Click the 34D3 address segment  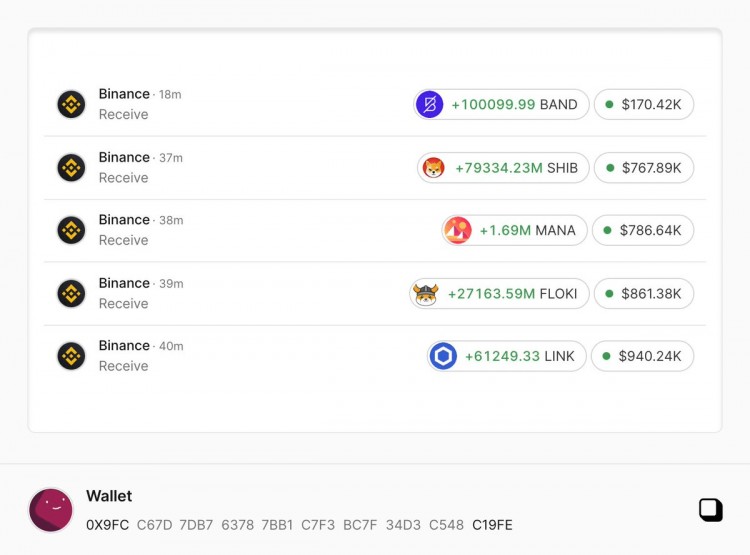coord(403,525)
